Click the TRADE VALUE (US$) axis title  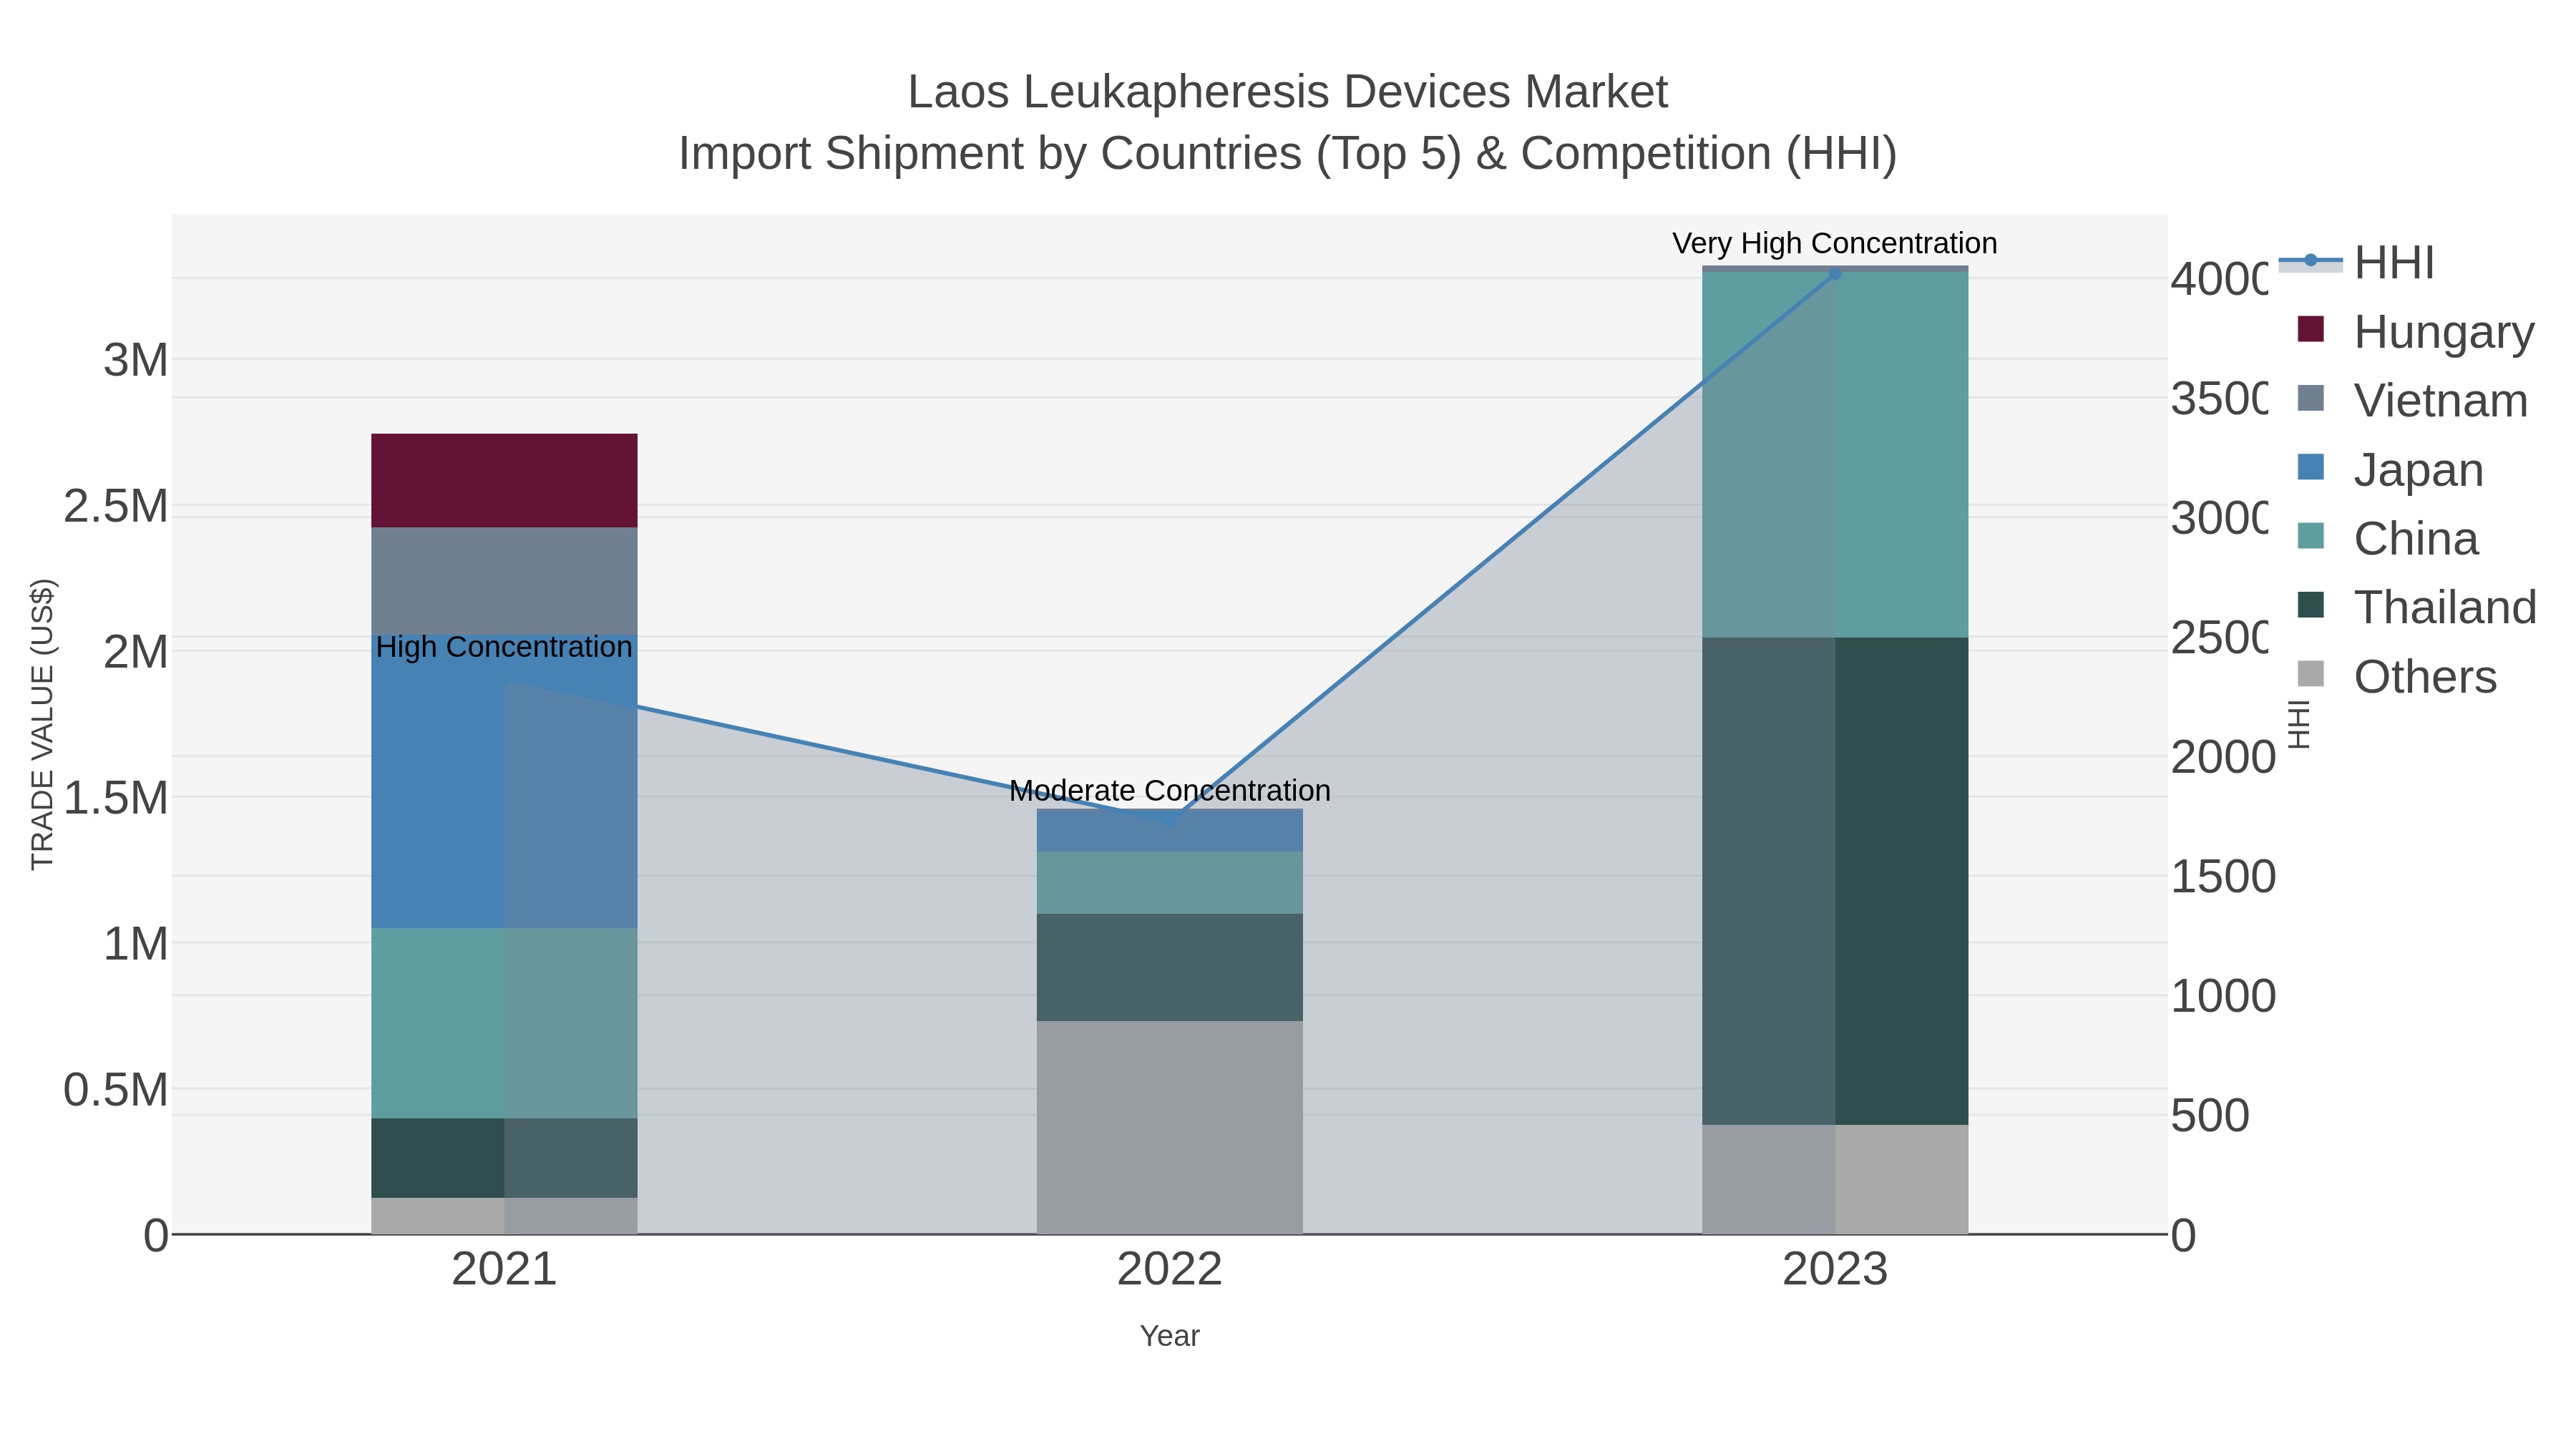point(42,724)
